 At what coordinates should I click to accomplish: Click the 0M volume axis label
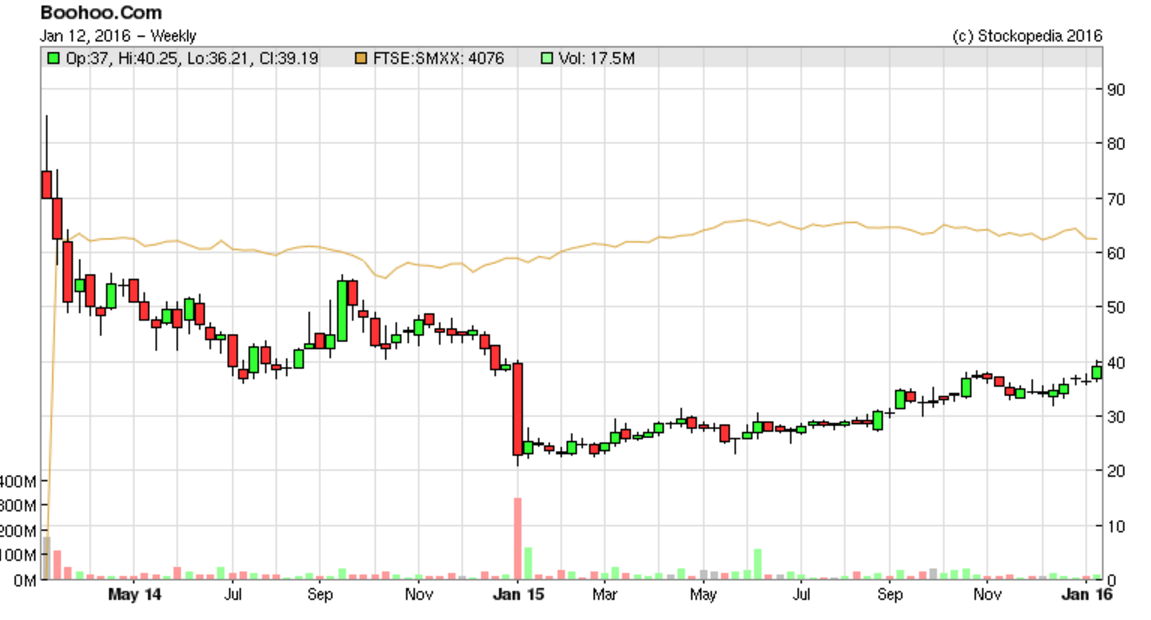[23, 580]
